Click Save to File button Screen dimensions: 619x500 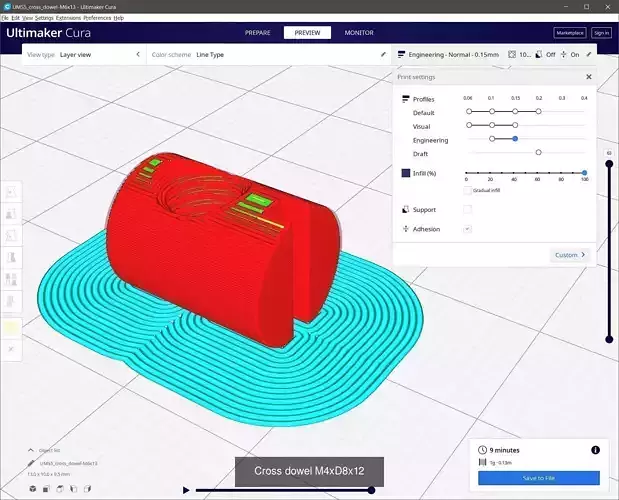point(539,478)
